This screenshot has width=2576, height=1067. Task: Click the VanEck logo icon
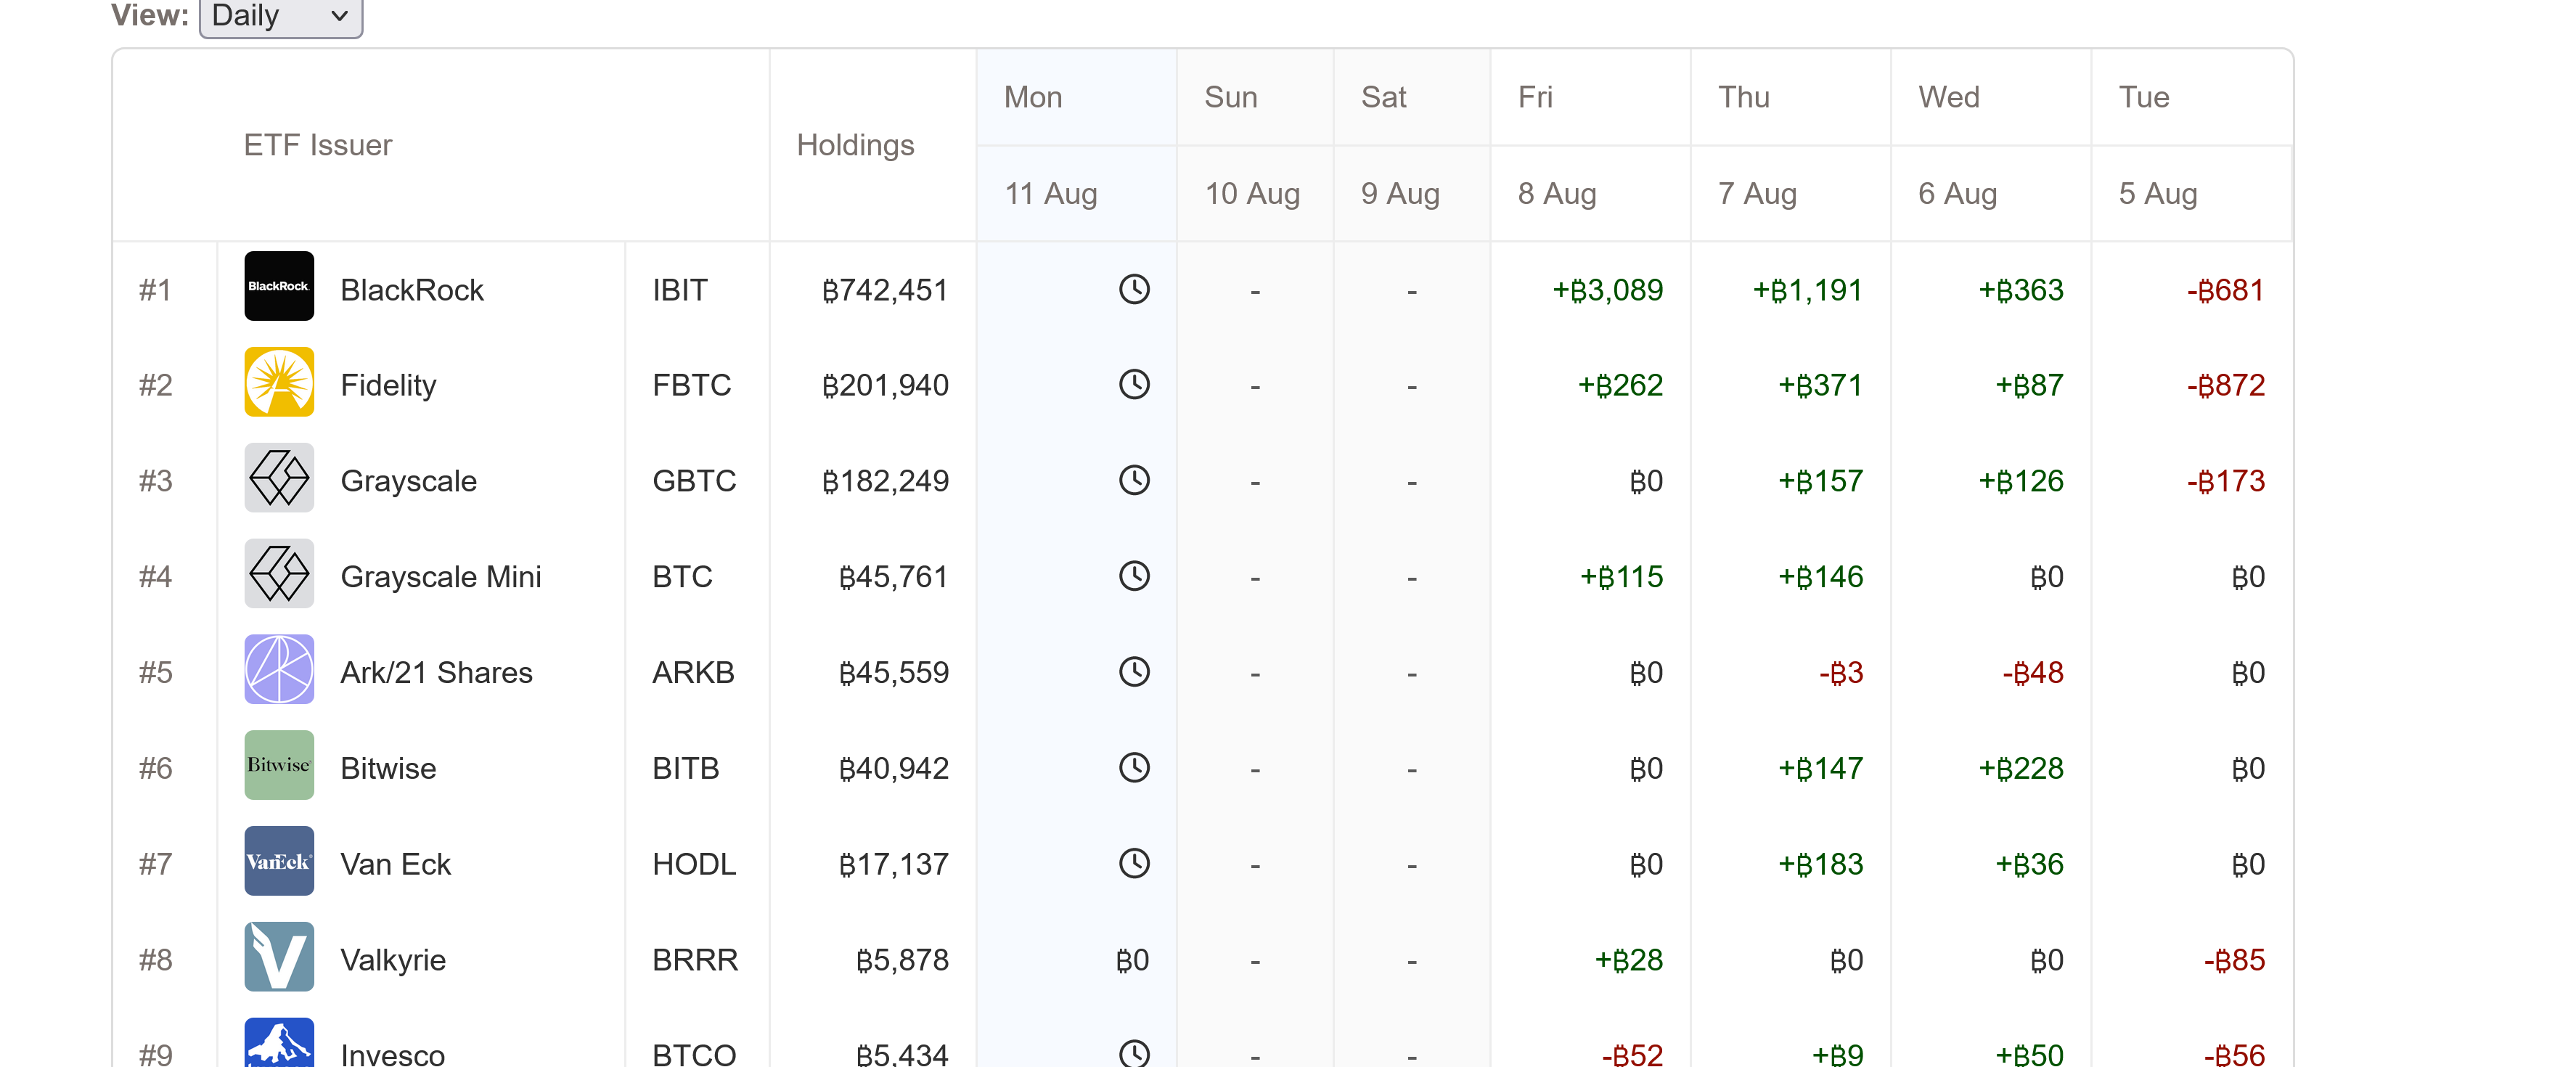point(279,862)
